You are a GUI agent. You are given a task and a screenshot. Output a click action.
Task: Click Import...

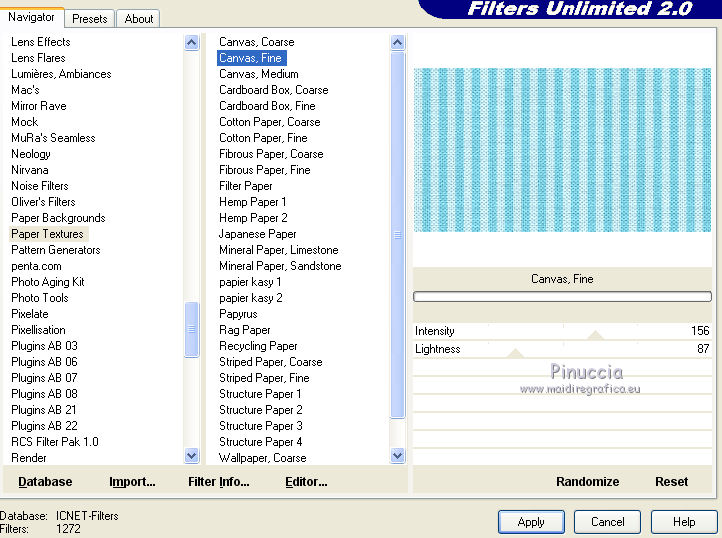click(132, 482)
